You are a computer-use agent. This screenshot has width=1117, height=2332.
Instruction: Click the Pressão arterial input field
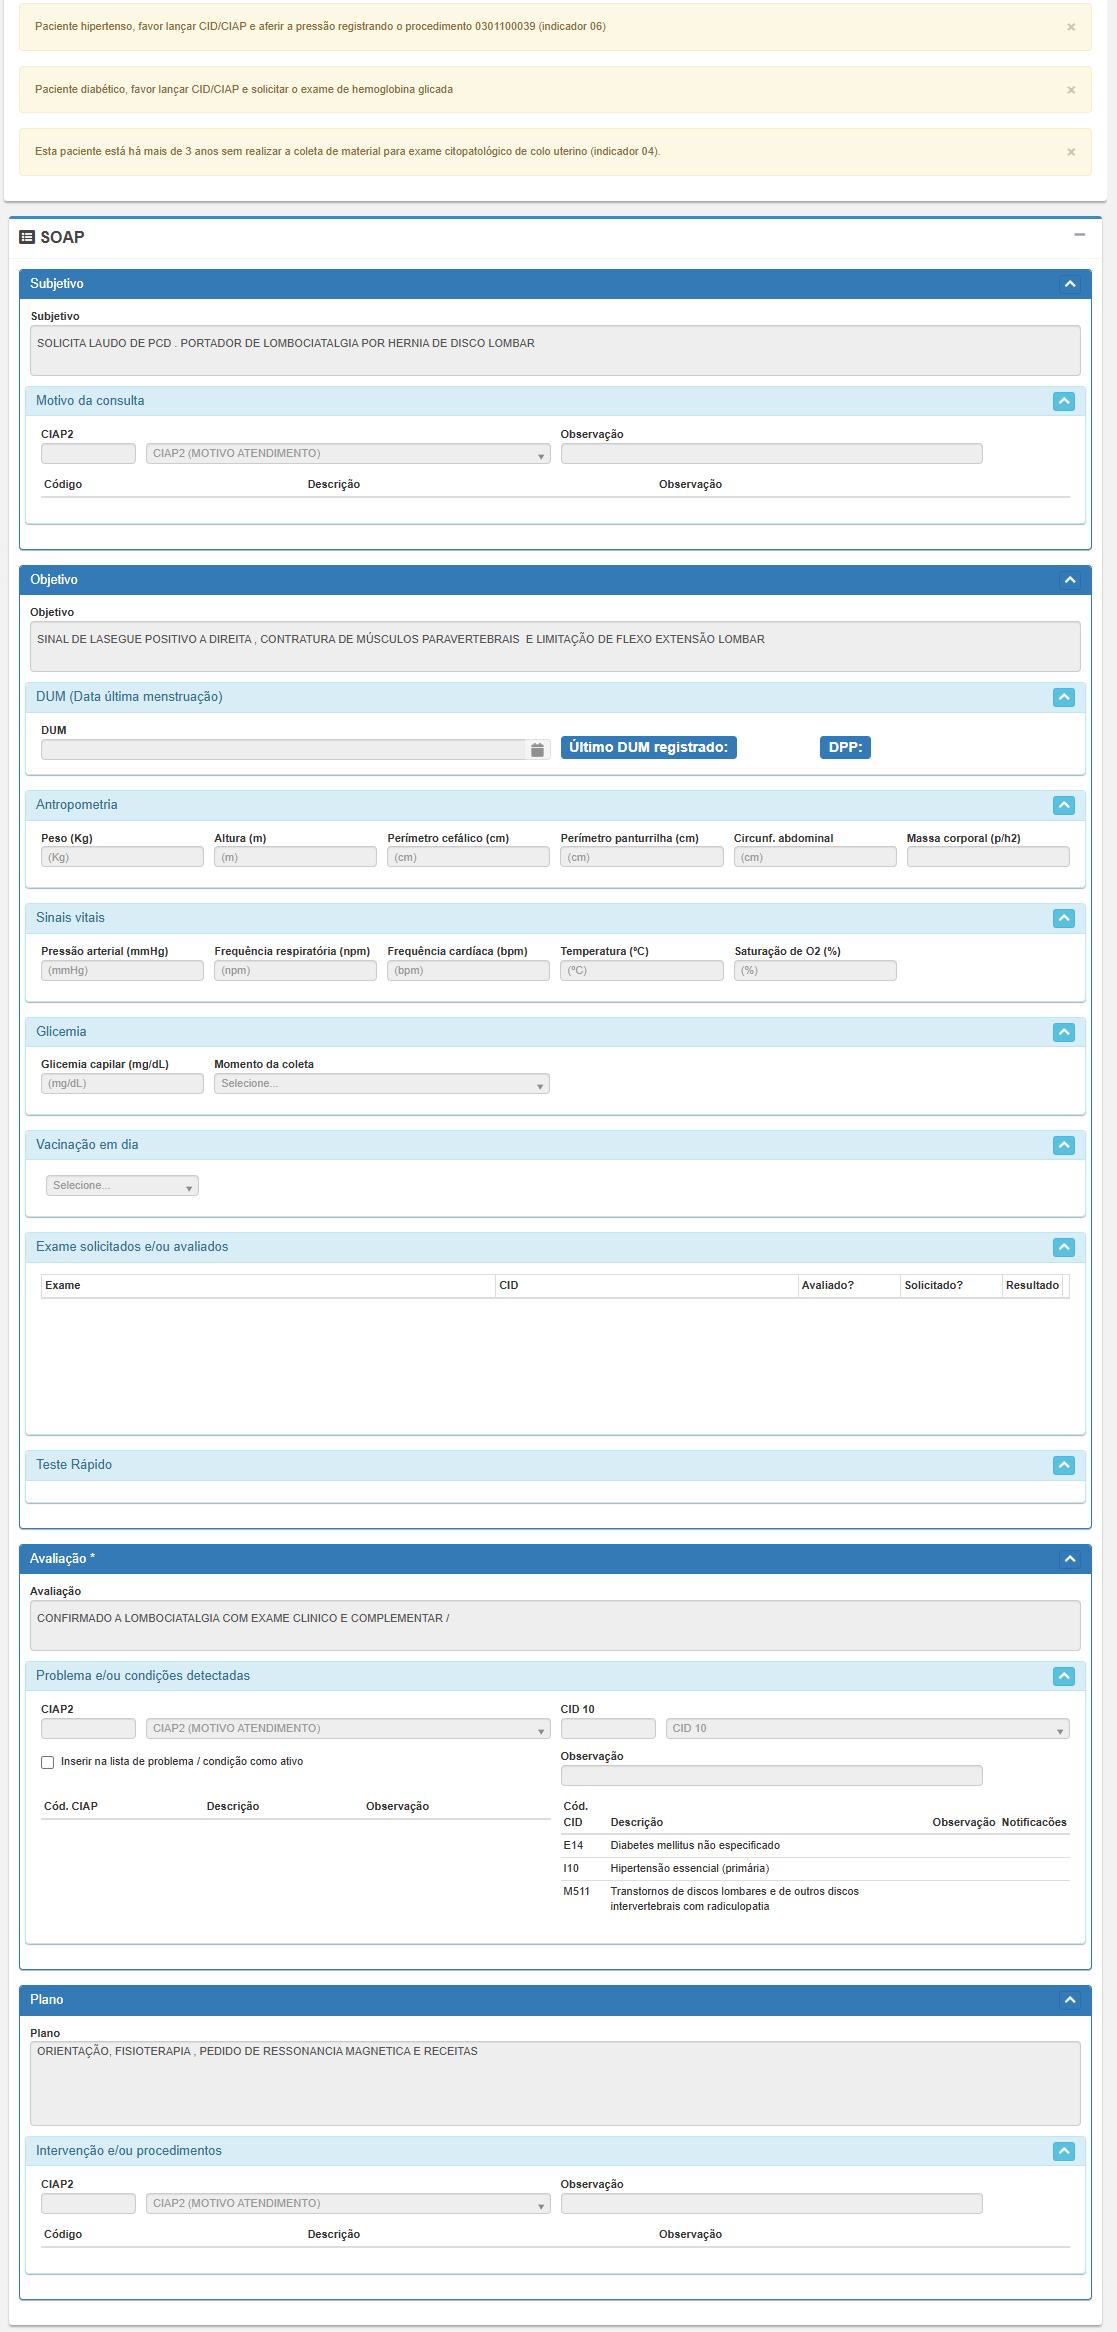click(x=122, y=971)
